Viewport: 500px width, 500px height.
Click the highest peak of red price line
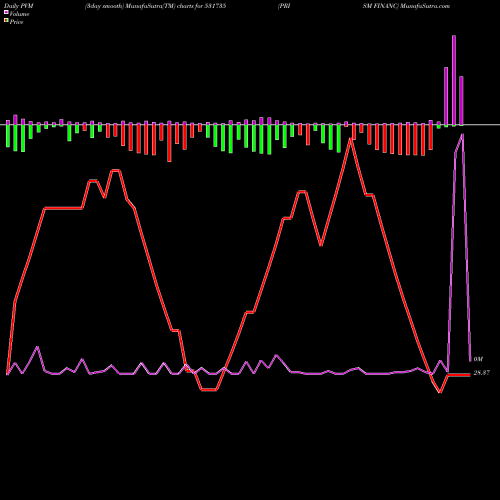(350, 139)
